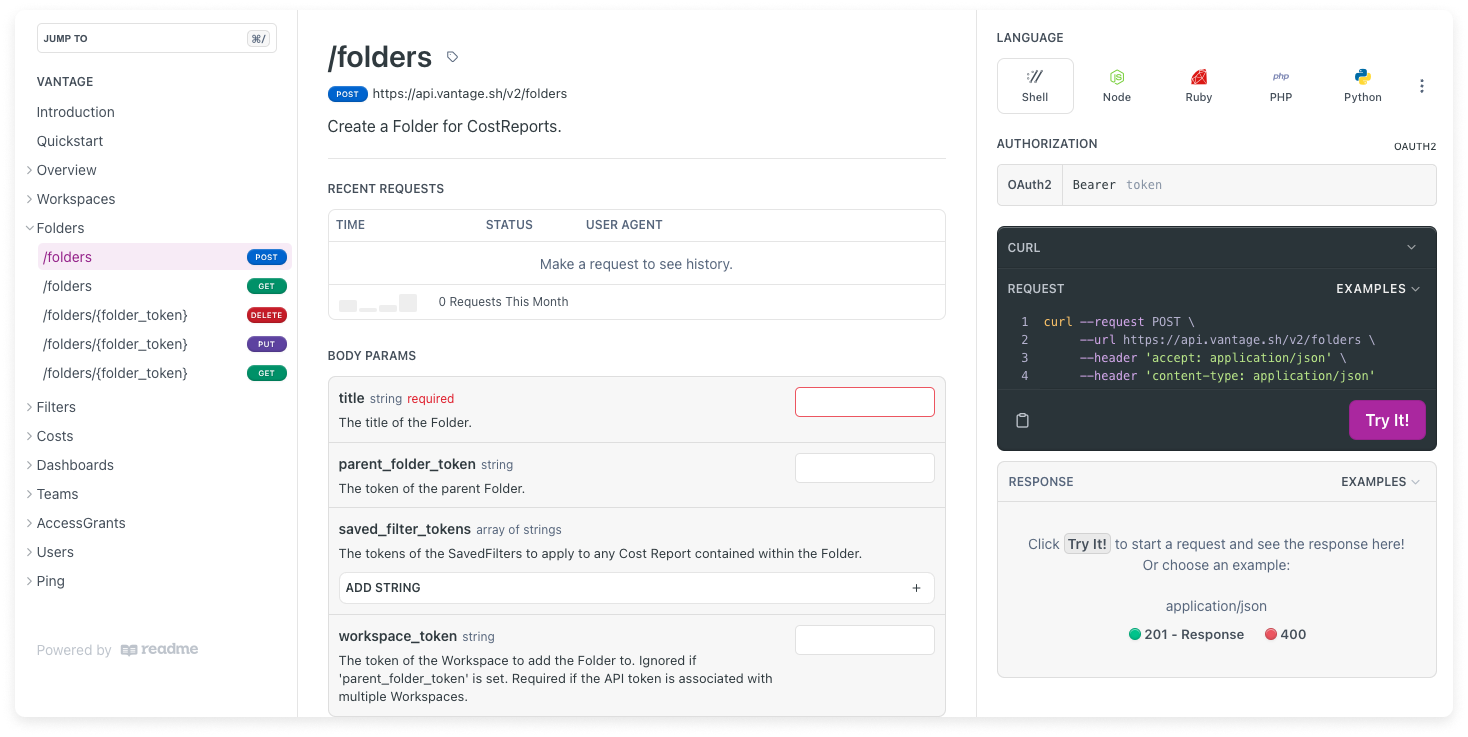
Task: Click the USER AGENT column header
Action: 624,225
